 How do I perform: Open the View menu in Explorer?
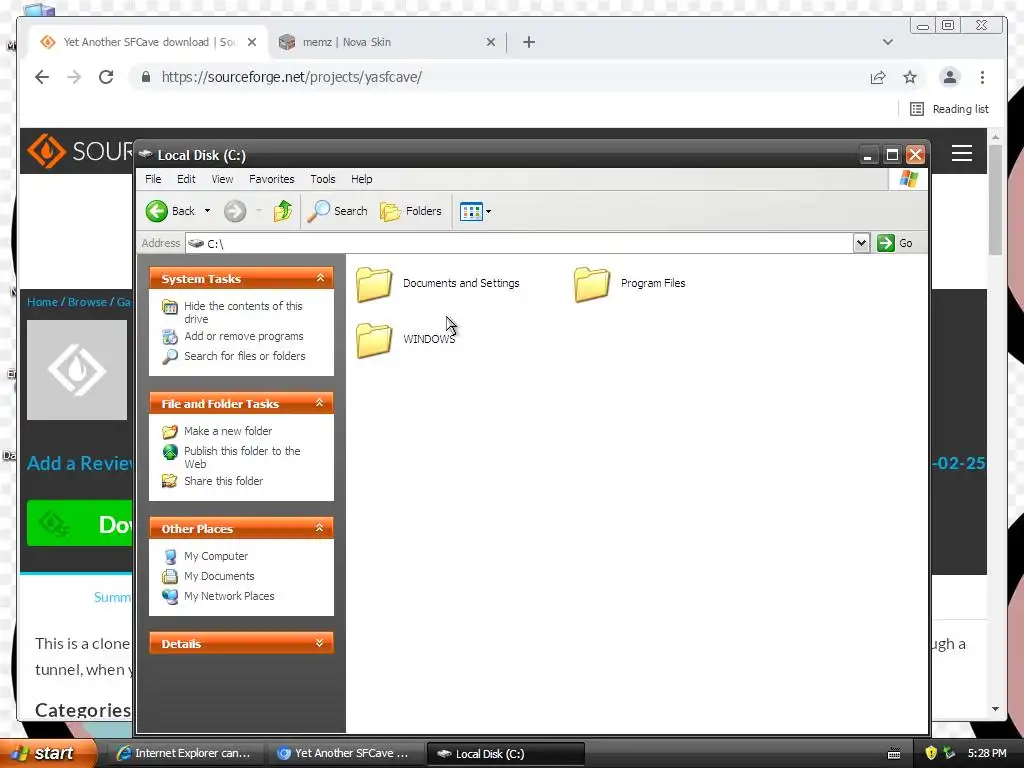(222, 179)
